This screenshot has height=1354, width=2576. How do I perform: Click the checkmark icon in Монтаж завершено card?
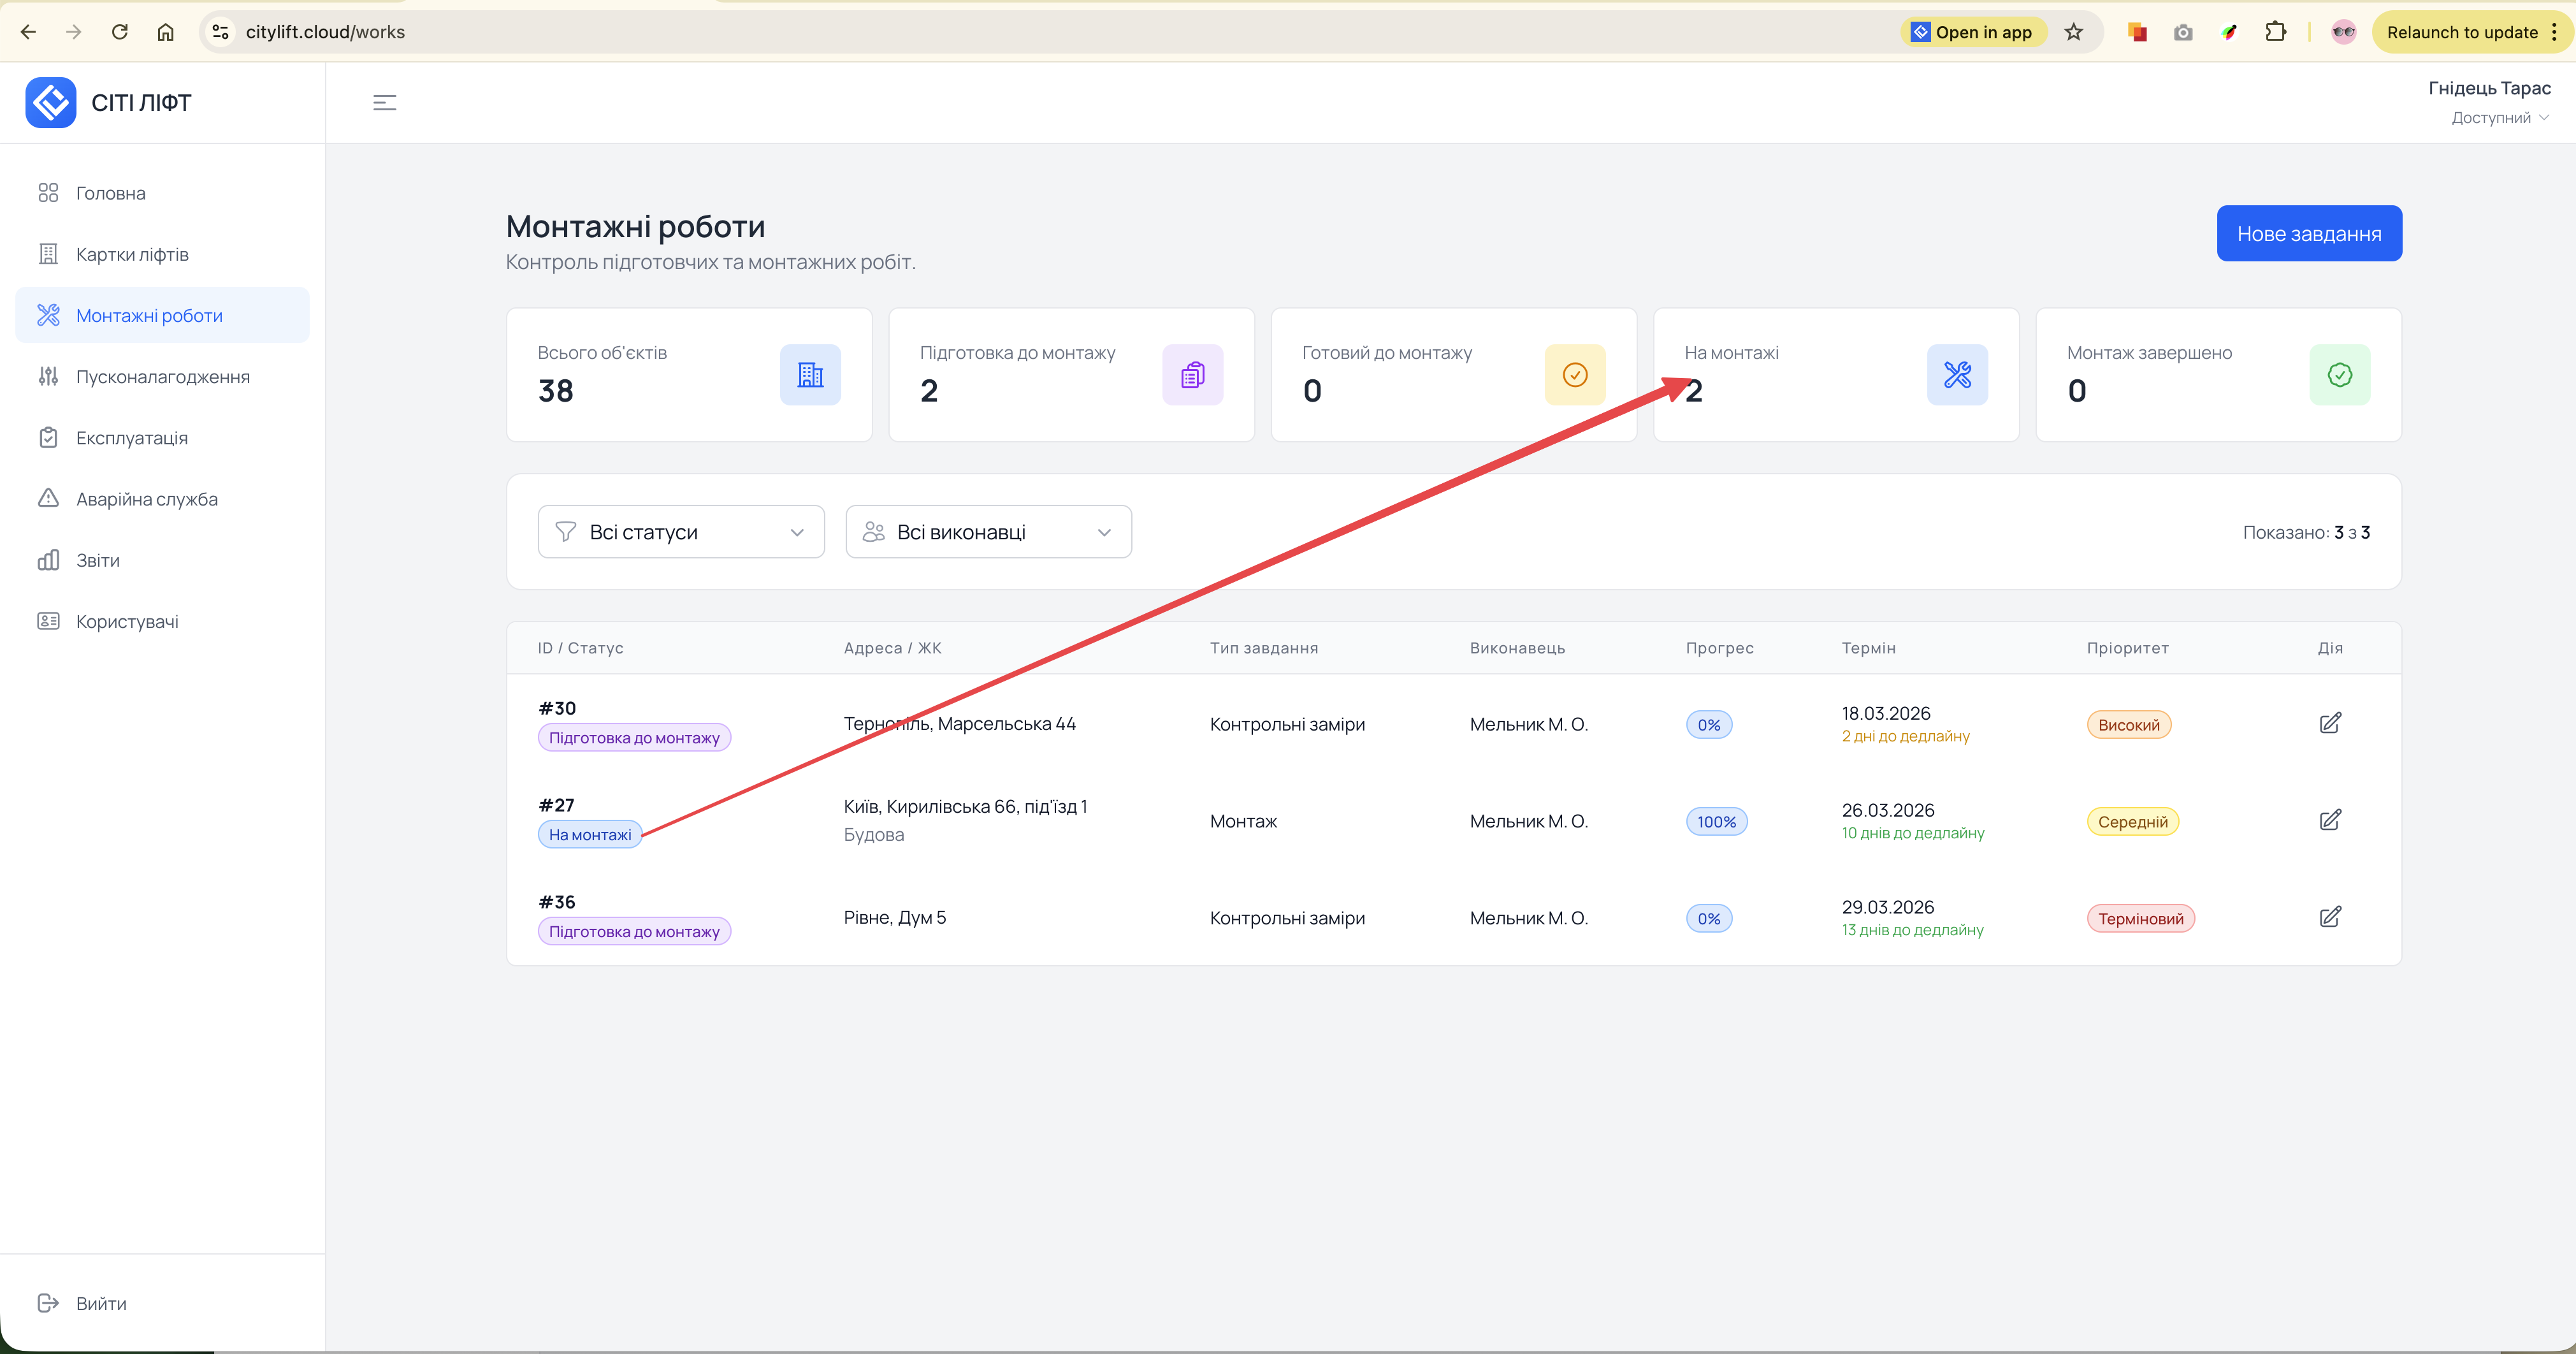coord(2339,375)
